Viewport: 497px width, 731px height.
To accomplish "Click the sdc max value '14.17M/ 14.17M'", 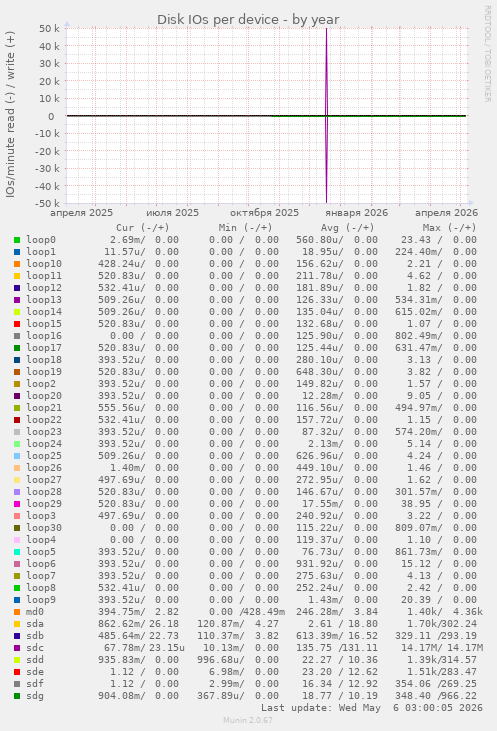I will [x=442, y=648].
